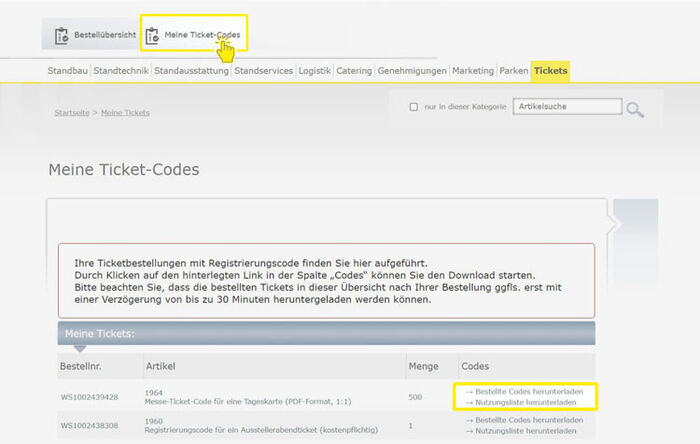Image resolution: width=700 pixels, height=444 pixels.
Task: Open the Marketing tab
Action: tap(473, 71)
